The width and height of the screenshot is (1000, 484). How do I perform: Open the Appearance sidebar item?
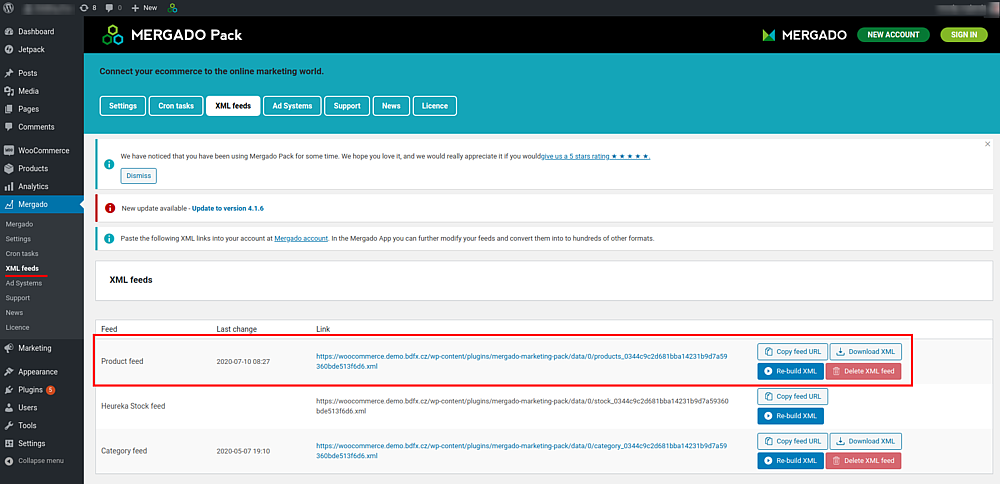(41, 372)
